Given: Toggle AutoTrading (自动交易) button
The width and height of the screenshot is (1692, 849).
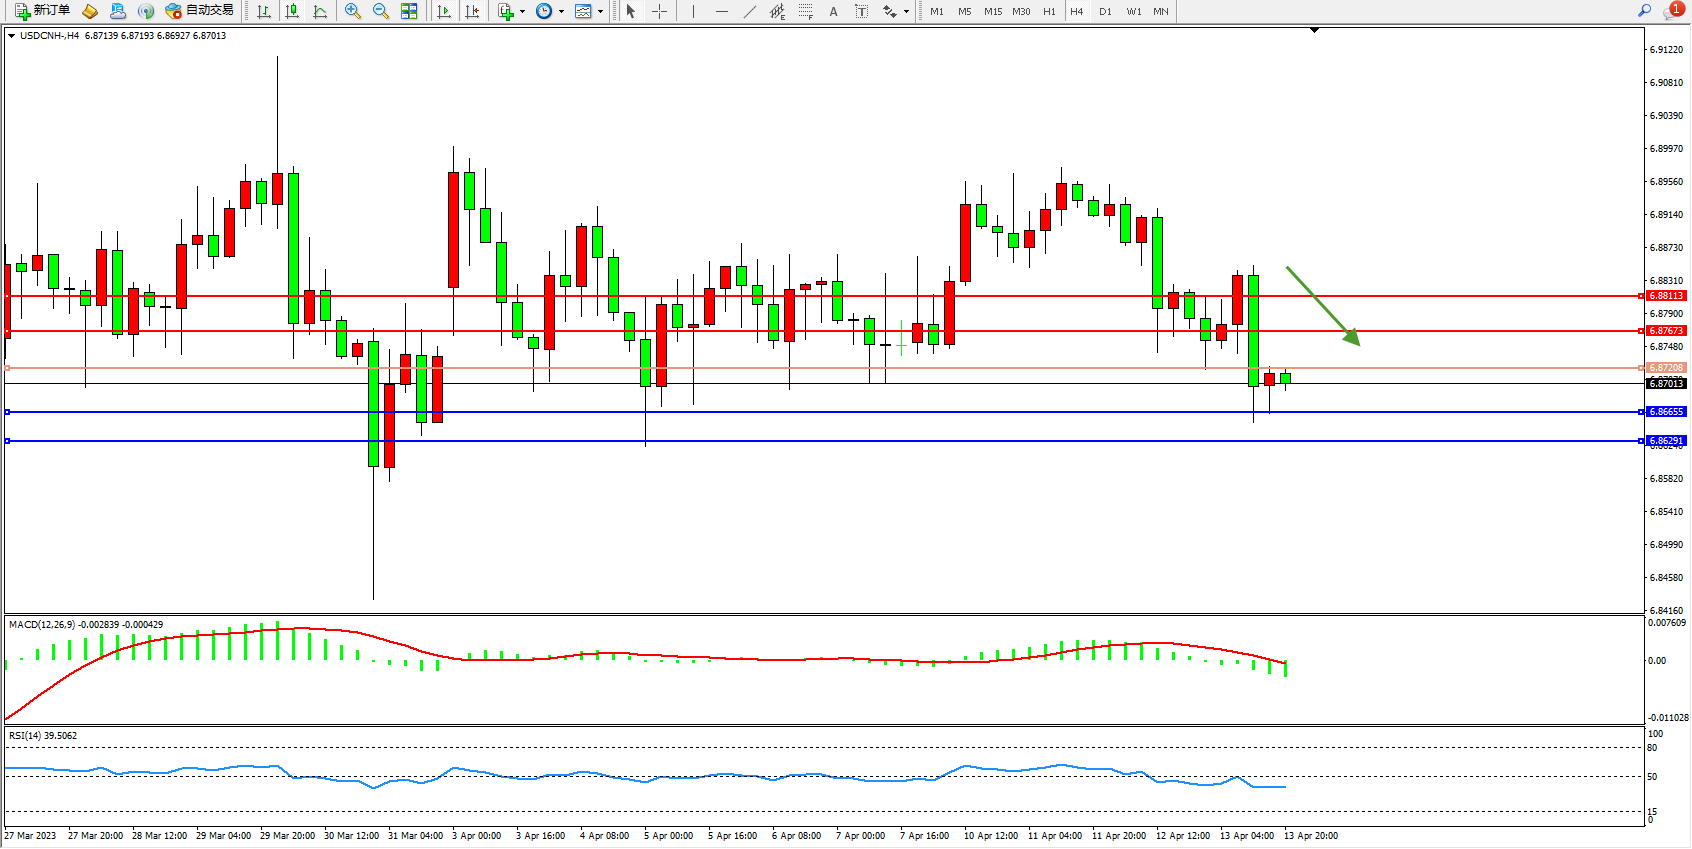Looking at the screenshot, I should [200, 11].
